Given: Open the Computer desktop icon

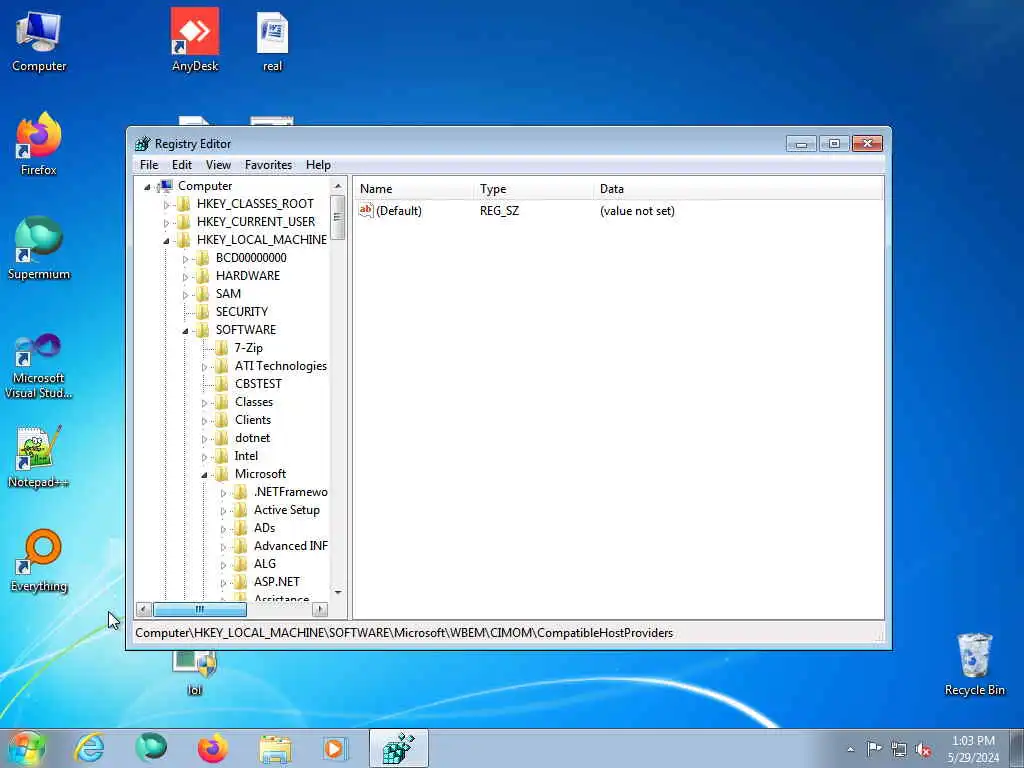Looking at the screenshot, I should tap(39, 39).
